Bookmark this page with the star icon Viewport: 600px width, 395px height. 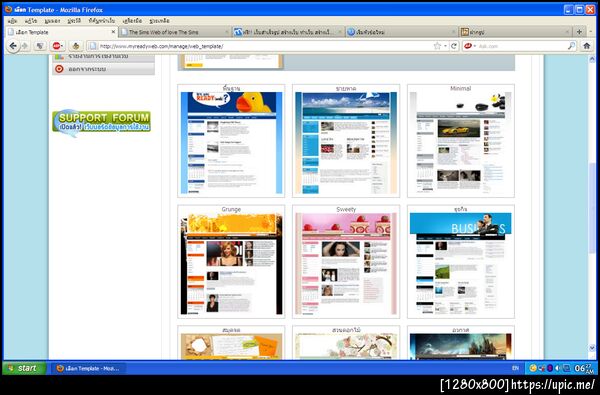coord(437,46)
